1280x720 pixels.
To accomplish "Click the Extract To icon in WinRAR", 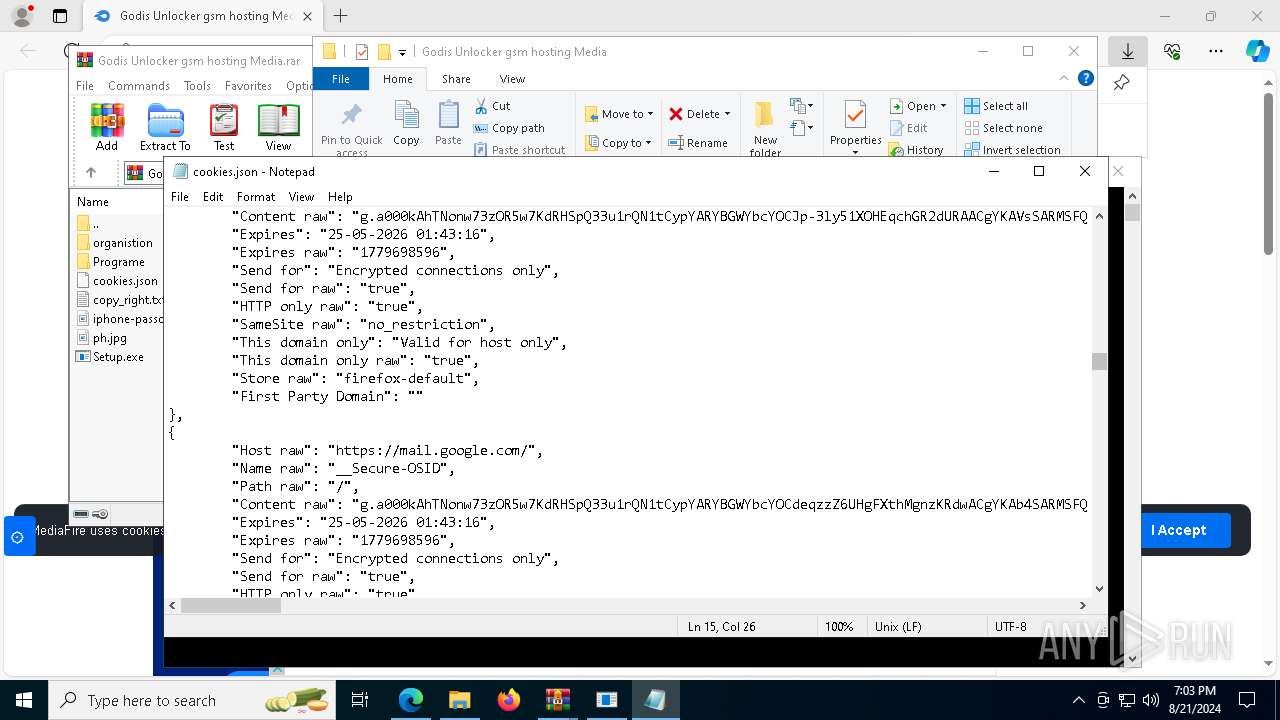I will tap(165, 128).
